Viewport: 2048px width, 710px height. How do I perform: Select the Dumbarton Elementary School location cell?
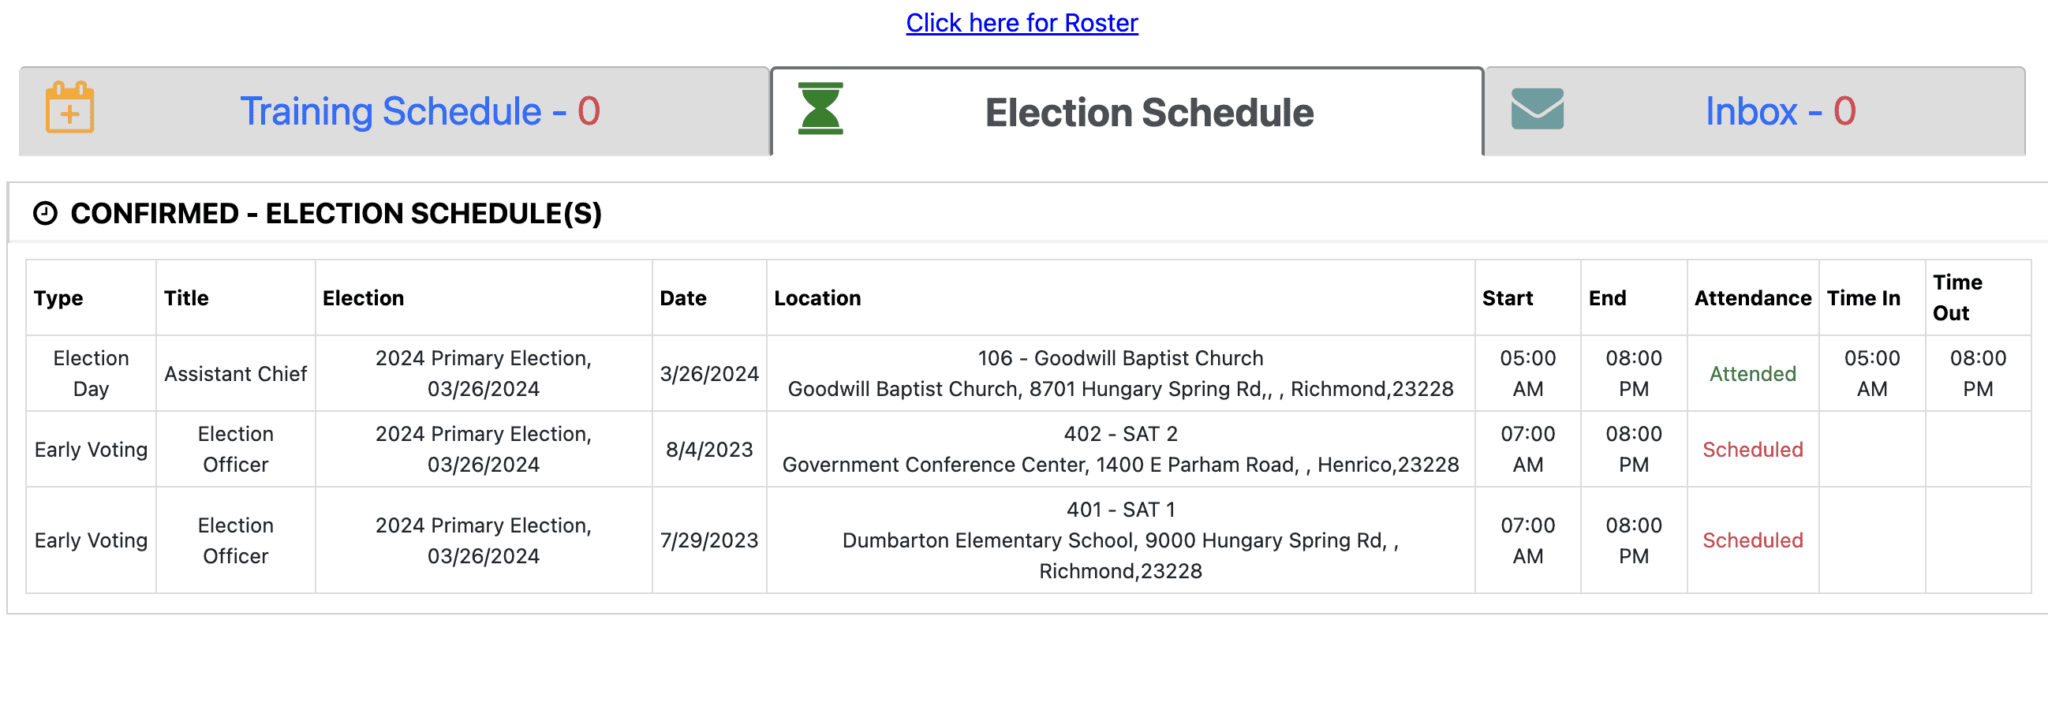tap(1120, 541)
